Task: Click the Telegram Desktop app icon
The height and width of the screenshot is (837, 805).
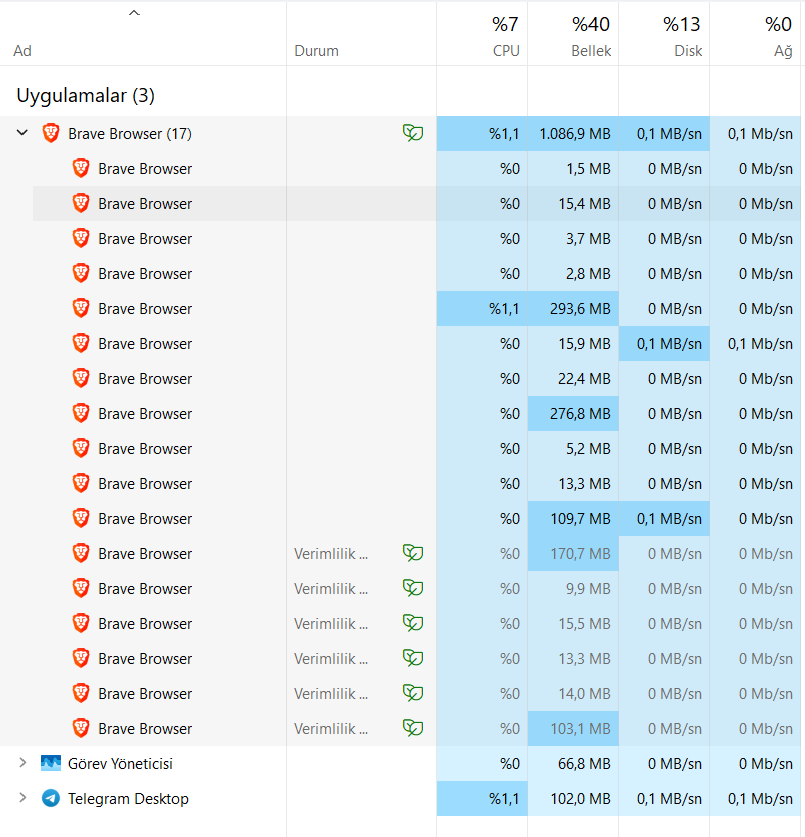Action: (x=51, y=799)
